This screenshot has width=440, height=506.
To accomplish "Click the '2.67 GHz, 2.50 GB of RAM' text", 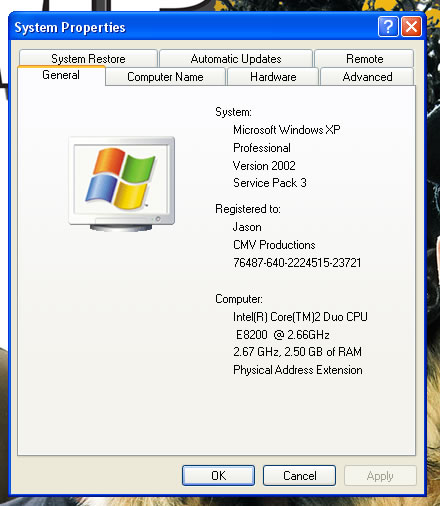I will [297, 352].
